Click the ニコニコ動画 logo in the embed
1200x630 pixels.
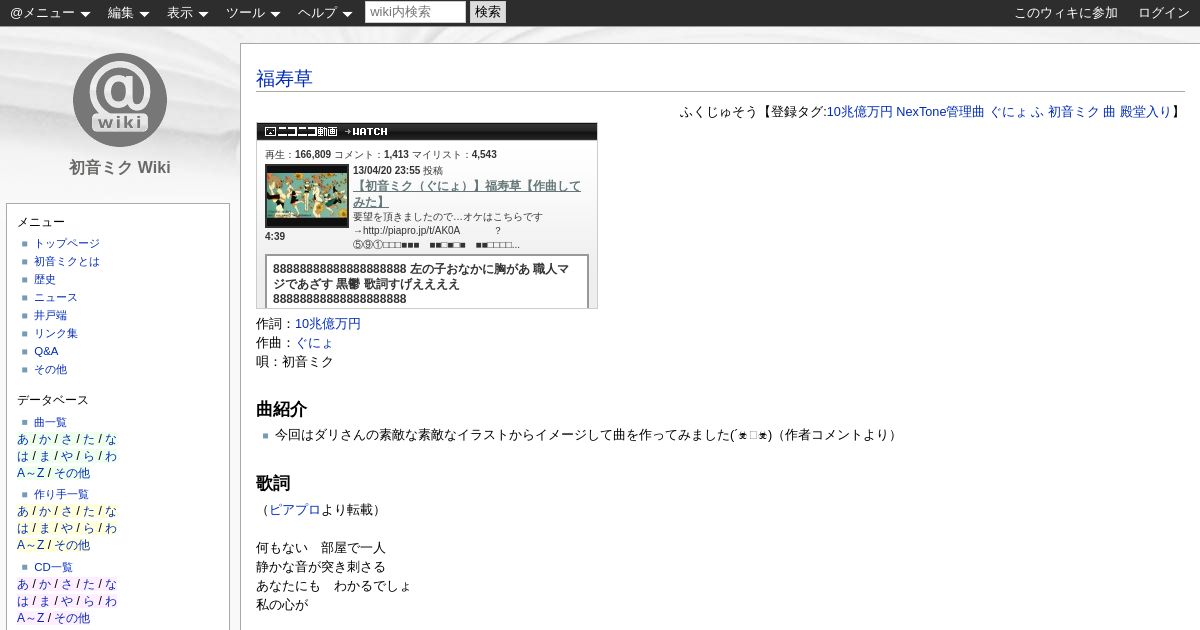coord(301,131)
